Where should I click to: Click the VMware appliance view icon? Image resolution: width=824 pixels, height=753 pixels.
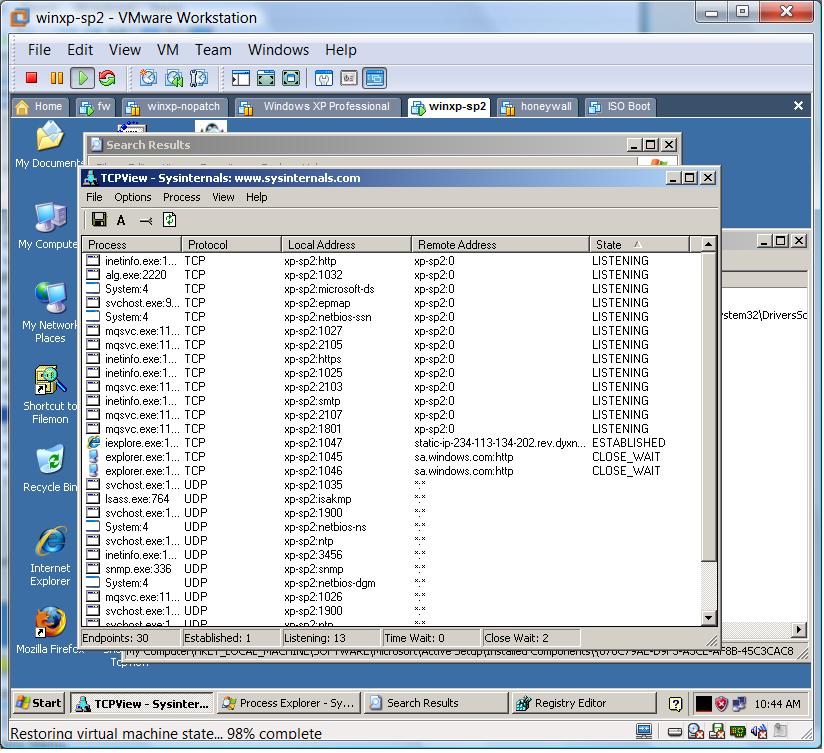pyautogui.click(x=349, y=78)
